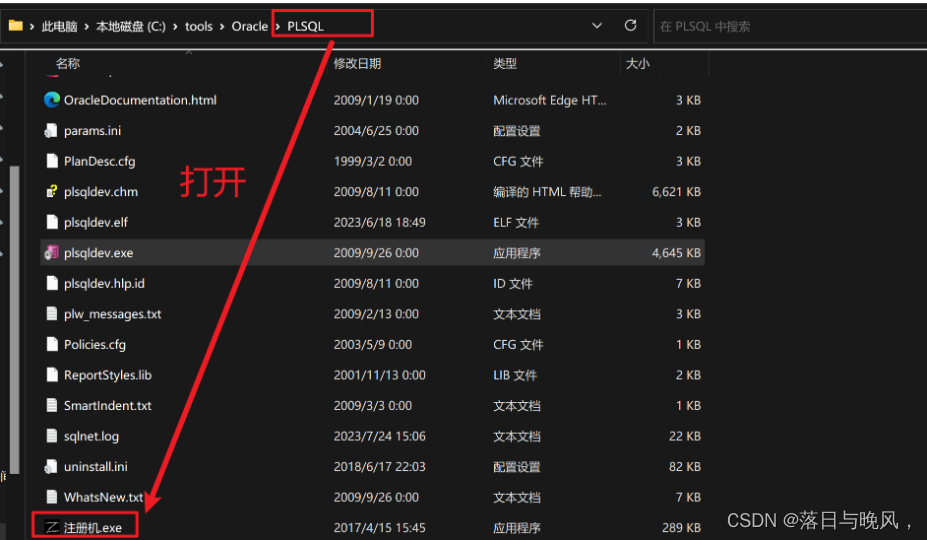
Task: Click the sqlnet.log file icon
Action: (52, 436)
